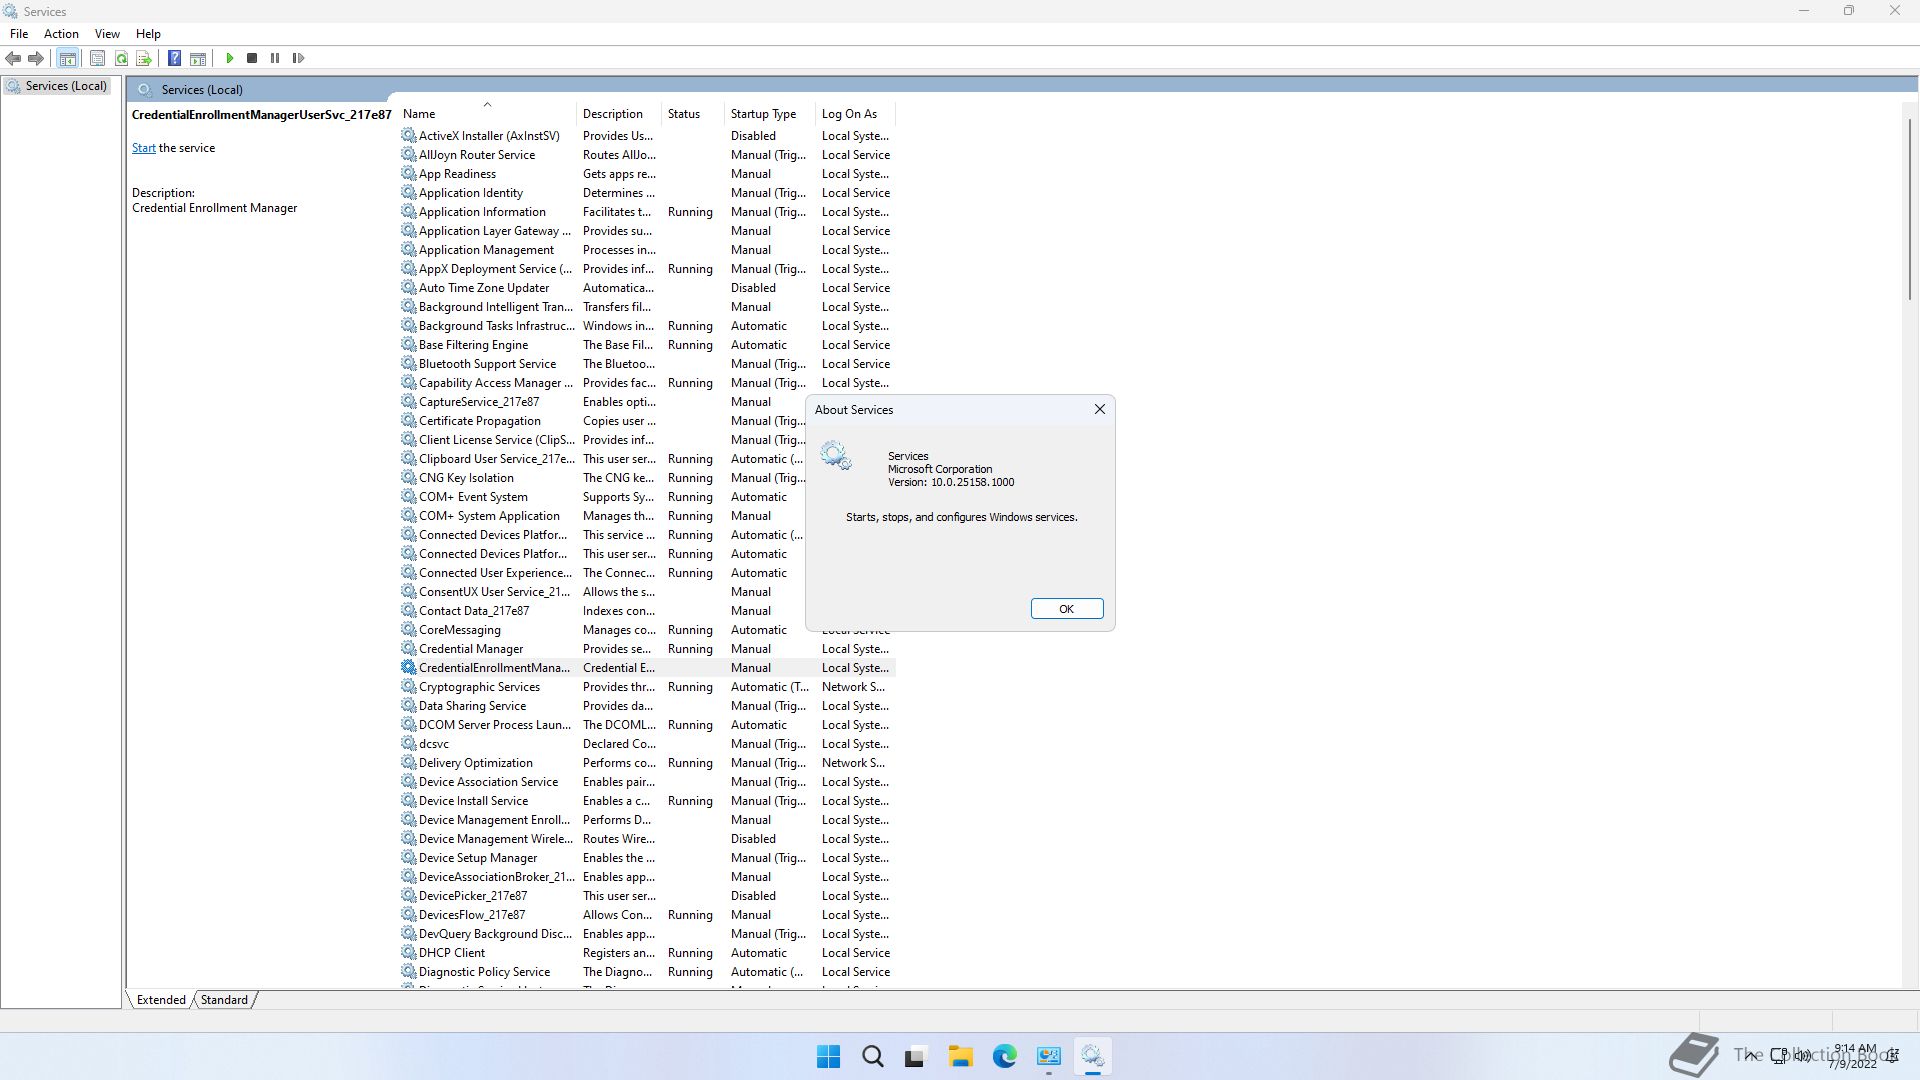
Task: Click the Services app icon on taskbar
Action: coord(1092,1056)
